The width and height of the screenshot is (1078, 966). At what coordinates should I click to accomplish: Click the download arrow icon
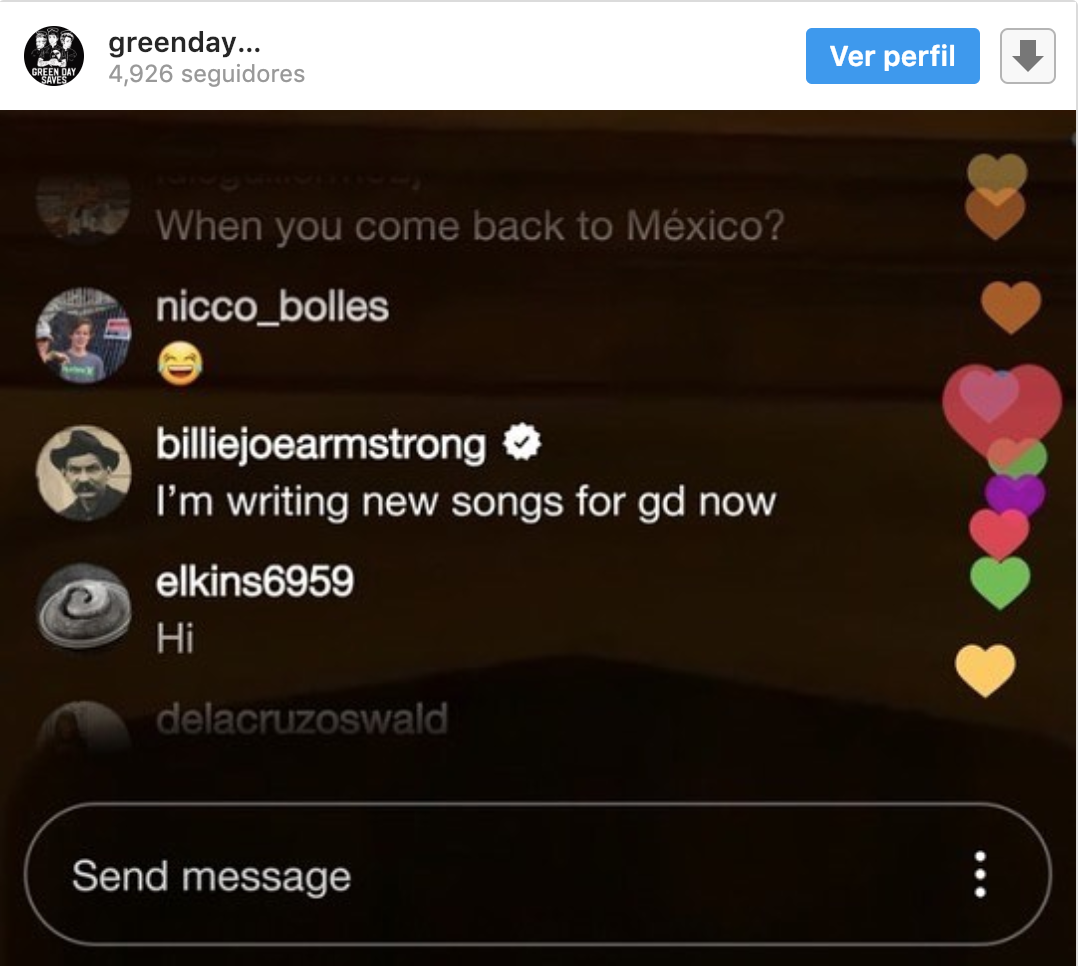point(1027,56)
